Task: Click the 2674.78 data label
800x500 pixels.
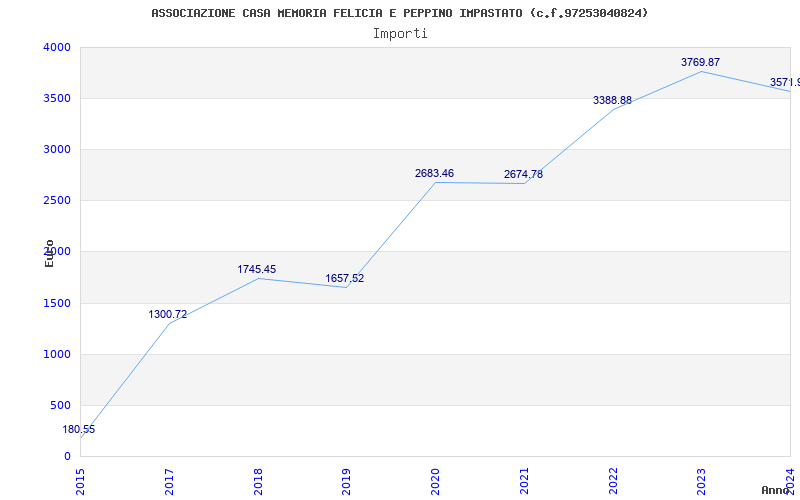Action: pos(523,174)
